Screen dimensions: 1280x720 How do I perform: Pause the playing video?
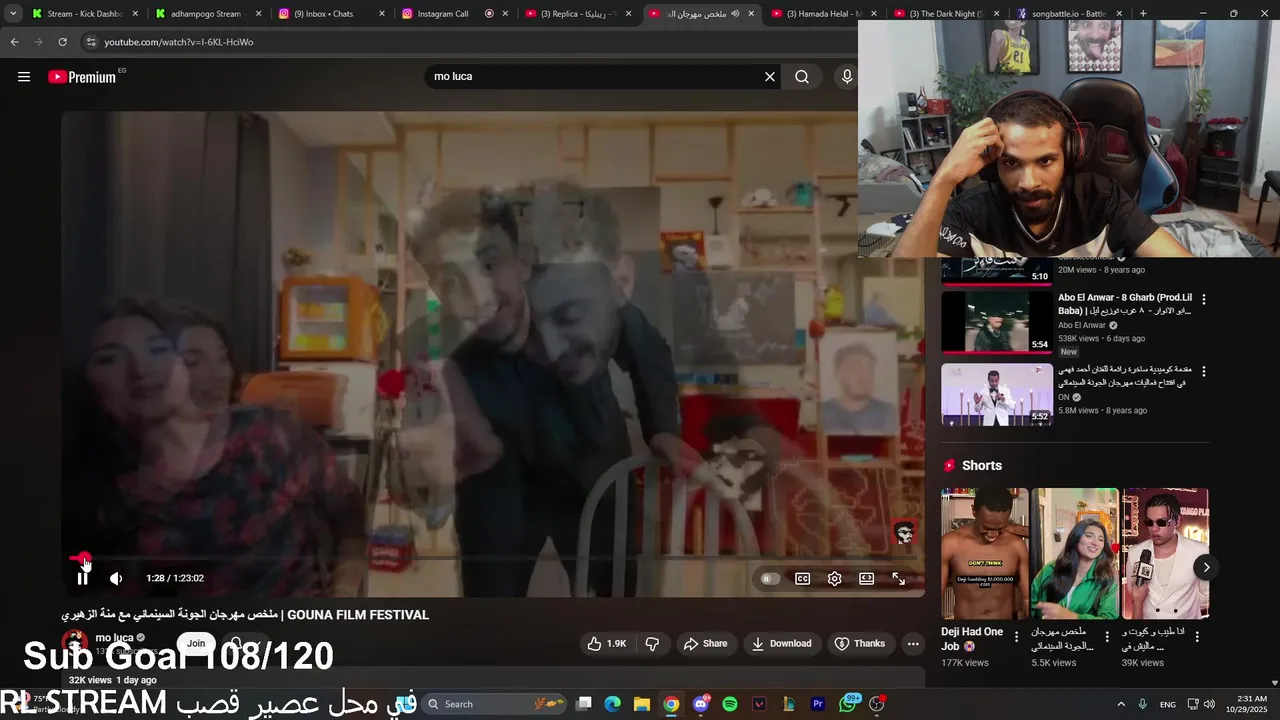pyautogui.click(x=83, y=578)
